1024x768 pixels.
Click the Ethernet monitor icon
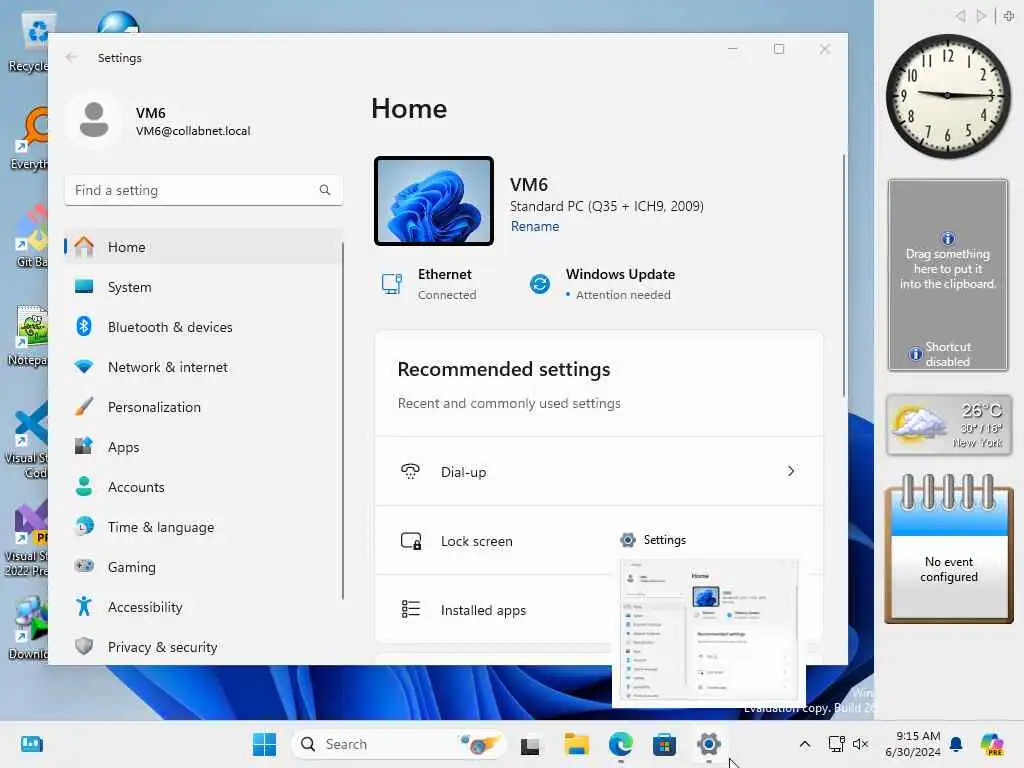392,283
